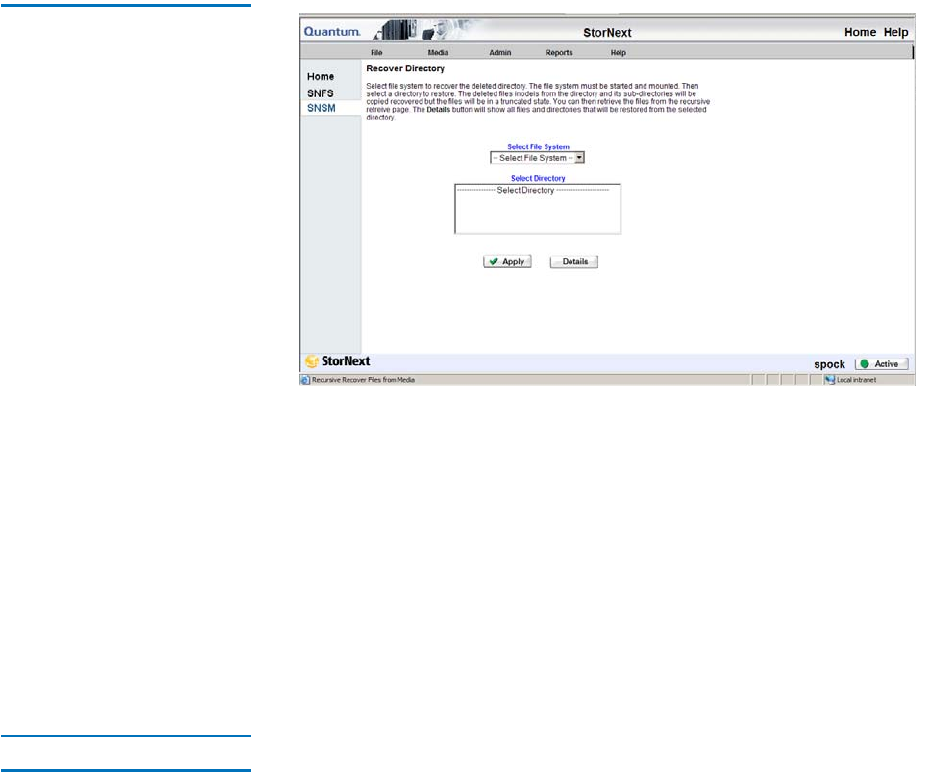Click the green Active status indicator icon
Viewport: 936px width, 779px height.
point(864,364)
